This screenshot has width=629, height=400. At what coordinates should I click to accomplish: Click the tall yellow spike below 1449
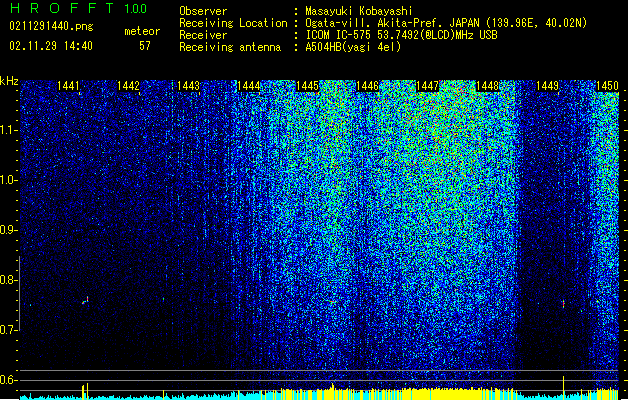[564, 388]
